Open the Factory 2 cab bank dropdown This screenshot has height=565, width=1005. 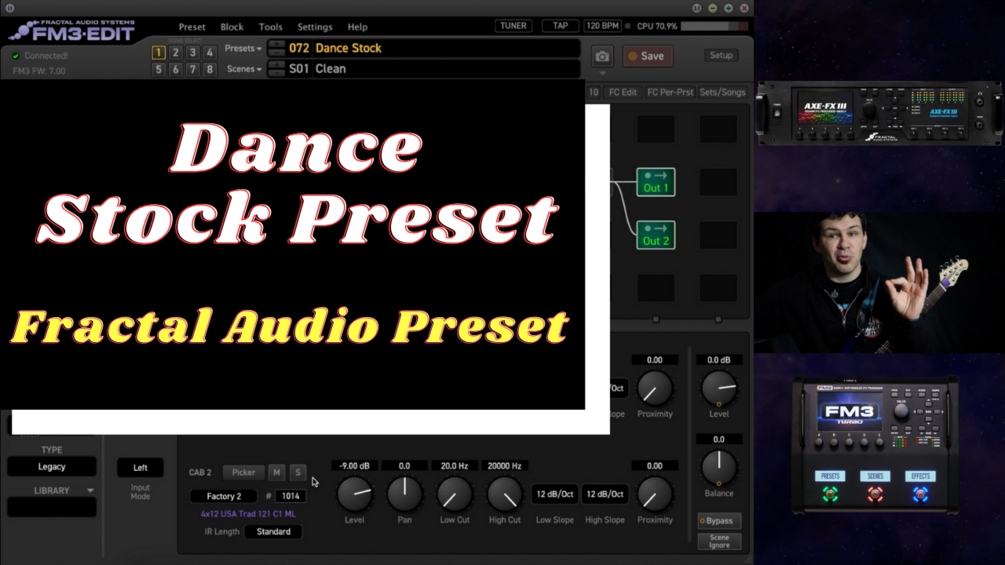point(224,496)
